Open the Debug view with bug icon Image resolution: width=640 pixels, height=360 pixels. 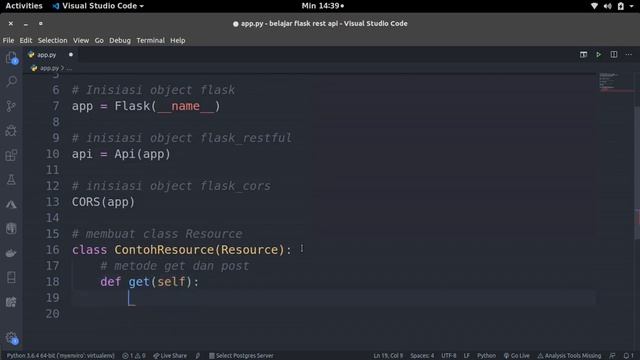click(x=11, y=131)
